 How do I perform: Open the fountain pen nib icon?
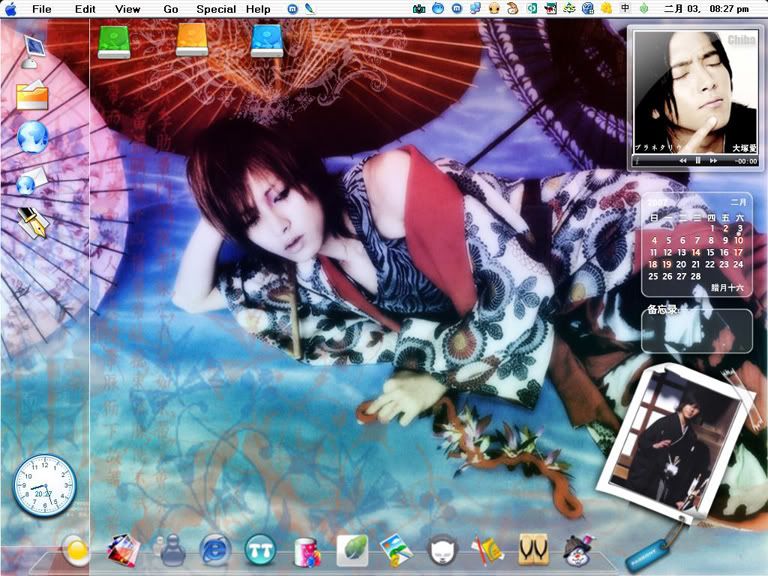[x=32, y=222]
